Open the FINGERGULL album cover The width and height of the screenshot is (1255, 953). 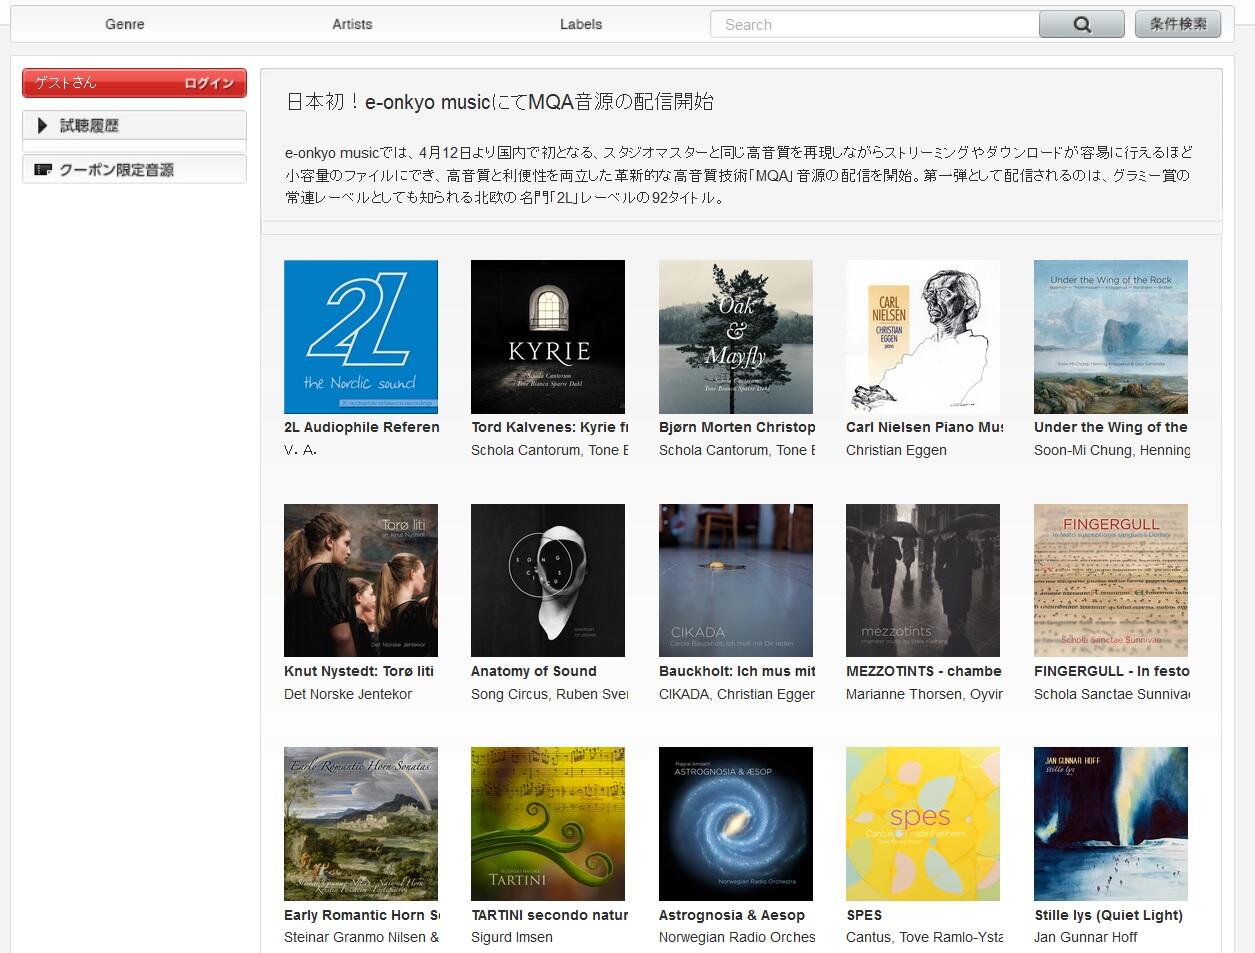(x=1111, y=581)
